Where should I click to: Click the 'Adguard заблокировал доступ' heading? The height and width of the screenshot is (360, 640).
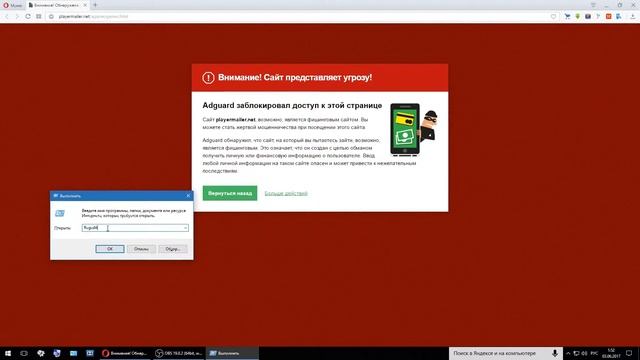point(292,105)
